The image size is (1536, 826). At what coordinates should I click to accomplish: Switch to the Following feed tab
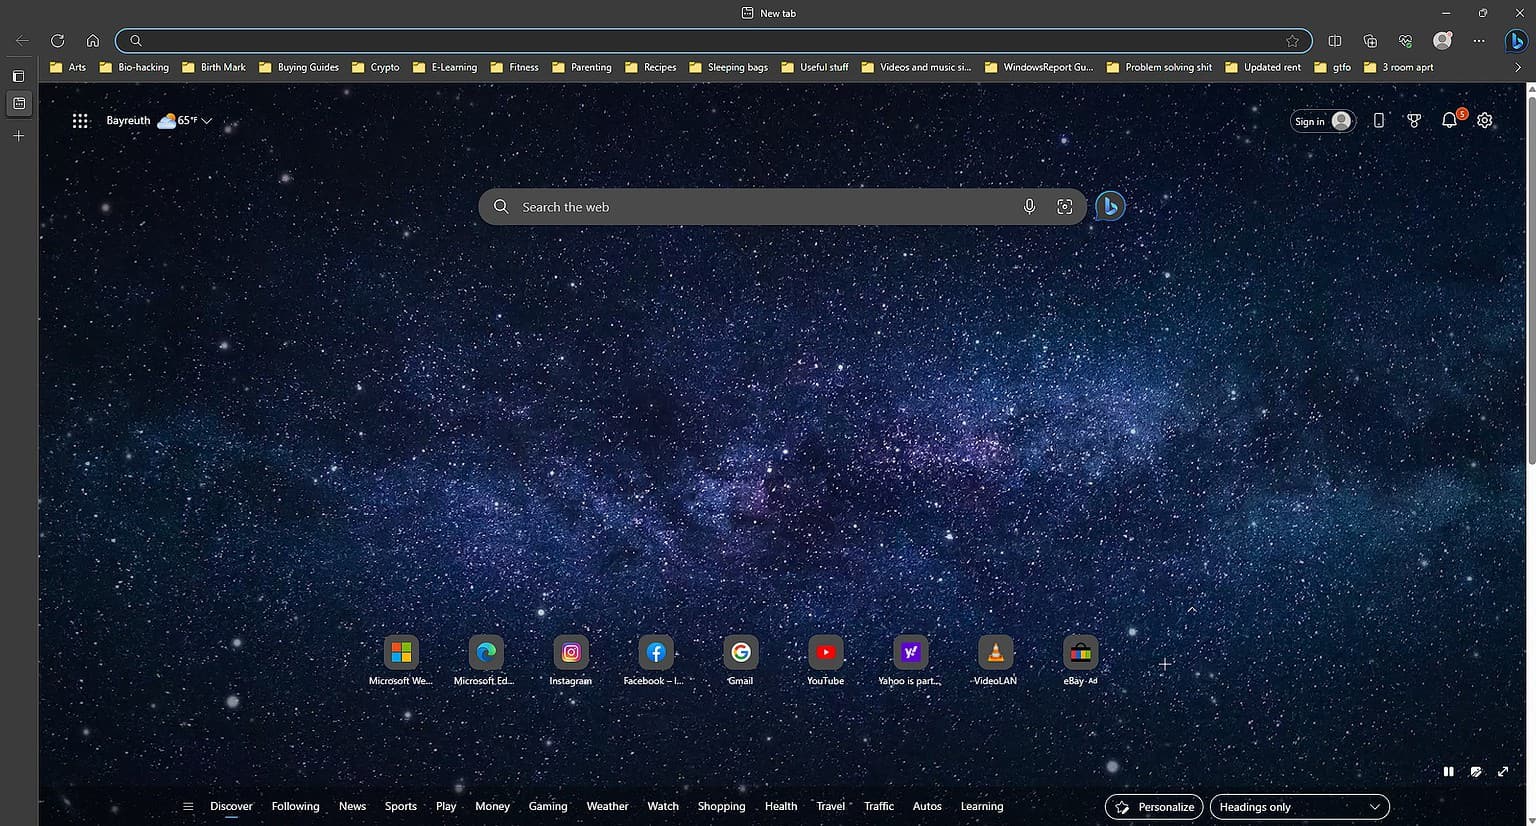[x=295, y=806]
